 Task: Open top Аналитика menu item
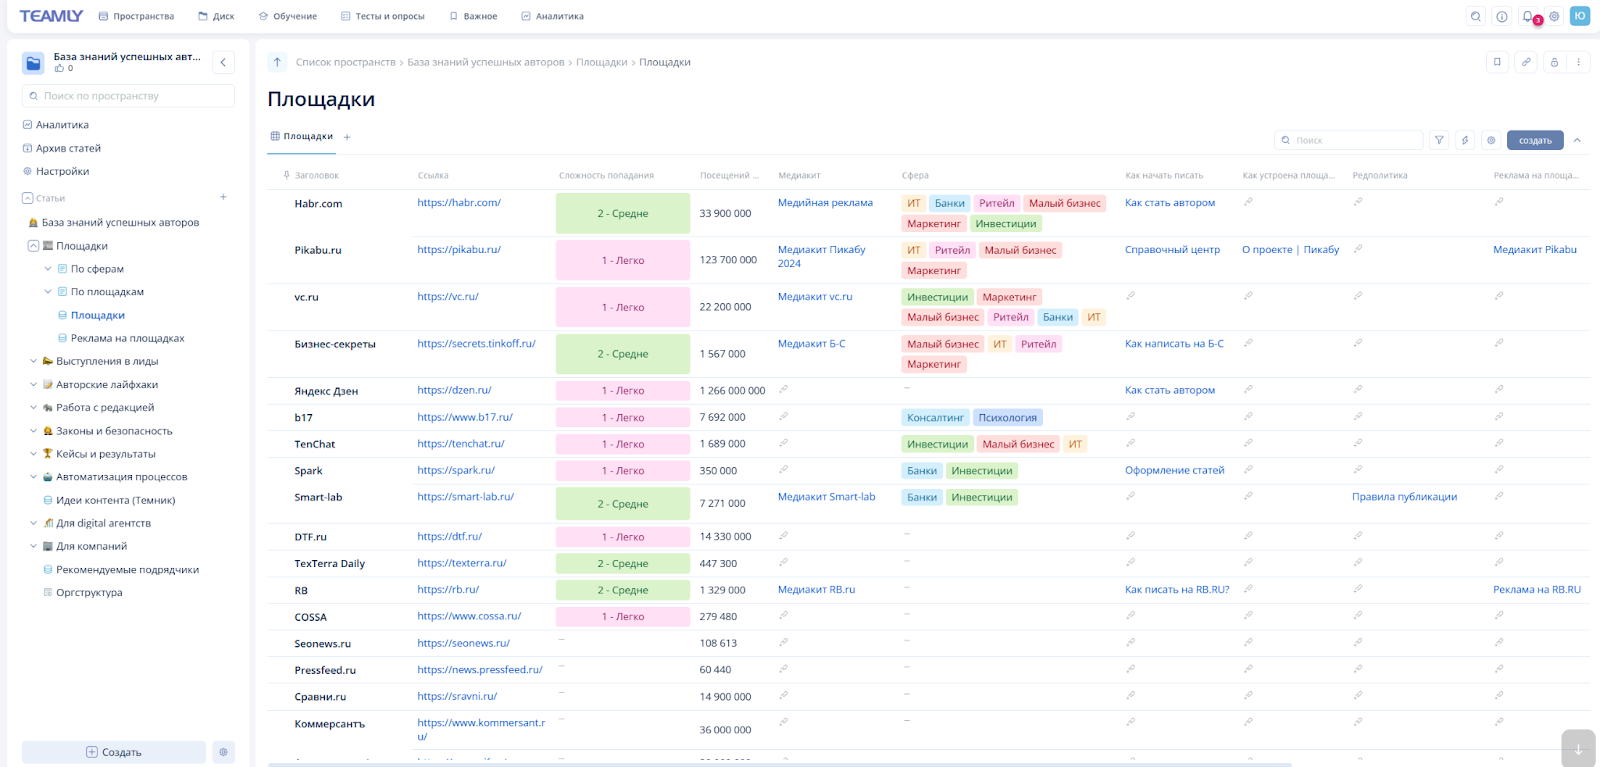click(x=552, y=16)
